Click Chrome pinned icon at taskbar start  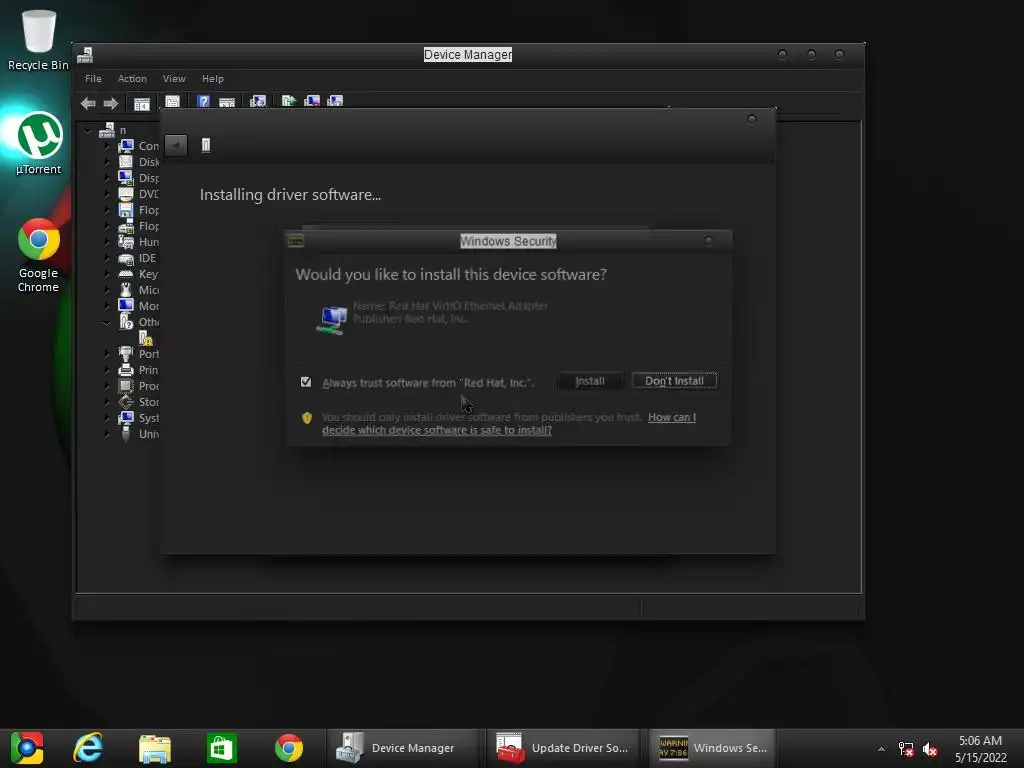[27, 748]
